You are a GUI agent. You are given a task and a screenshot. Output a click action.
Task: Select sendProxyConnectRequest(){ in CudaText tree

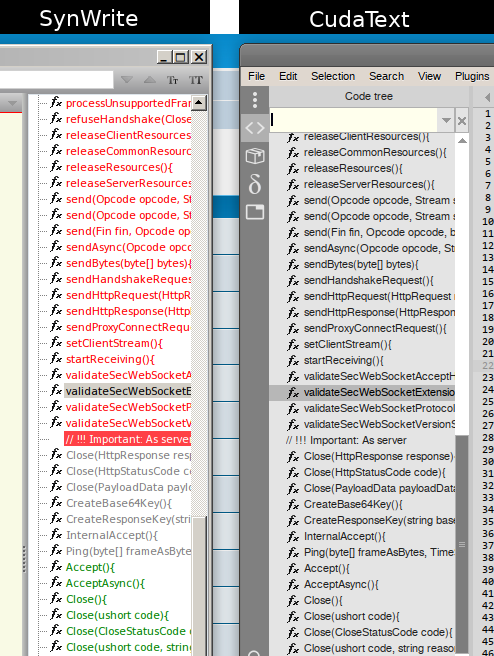(375, 328)
